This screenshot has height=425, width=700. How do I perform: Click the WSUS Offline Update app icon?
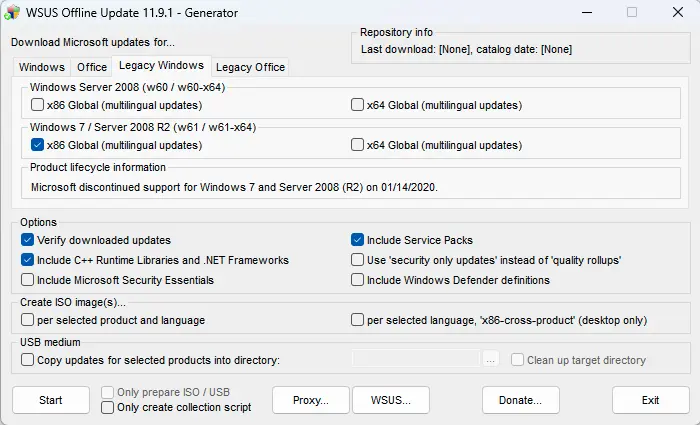(x=12, y=12)
